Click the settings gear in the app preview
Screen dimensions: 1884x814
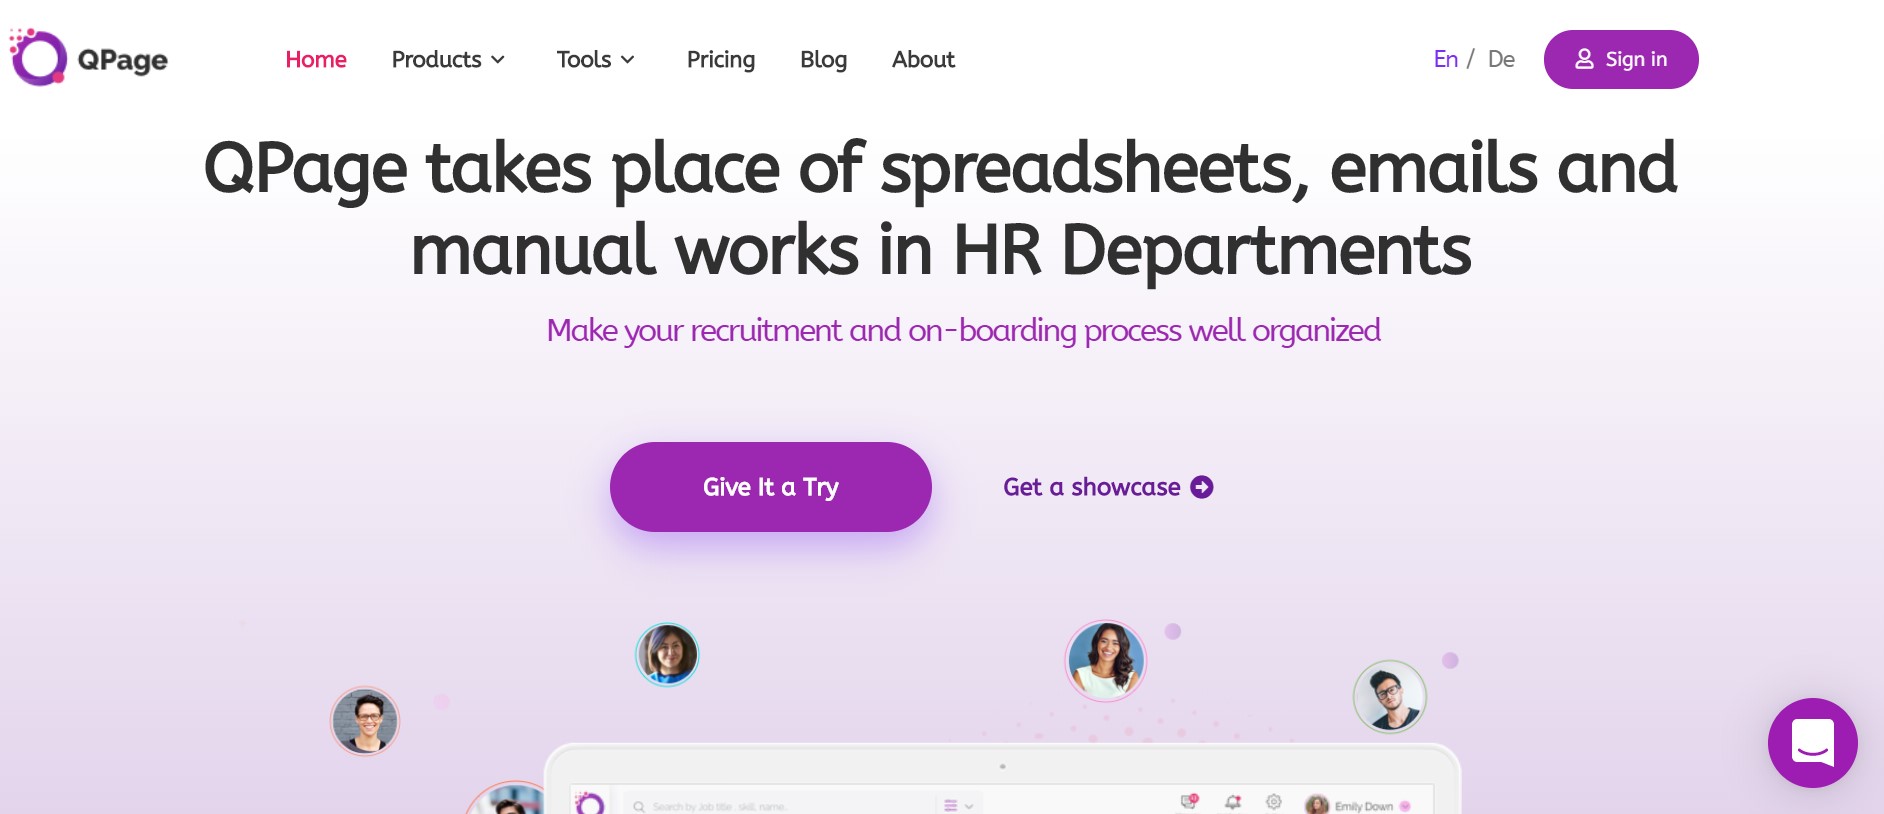tap(1273, 802)
